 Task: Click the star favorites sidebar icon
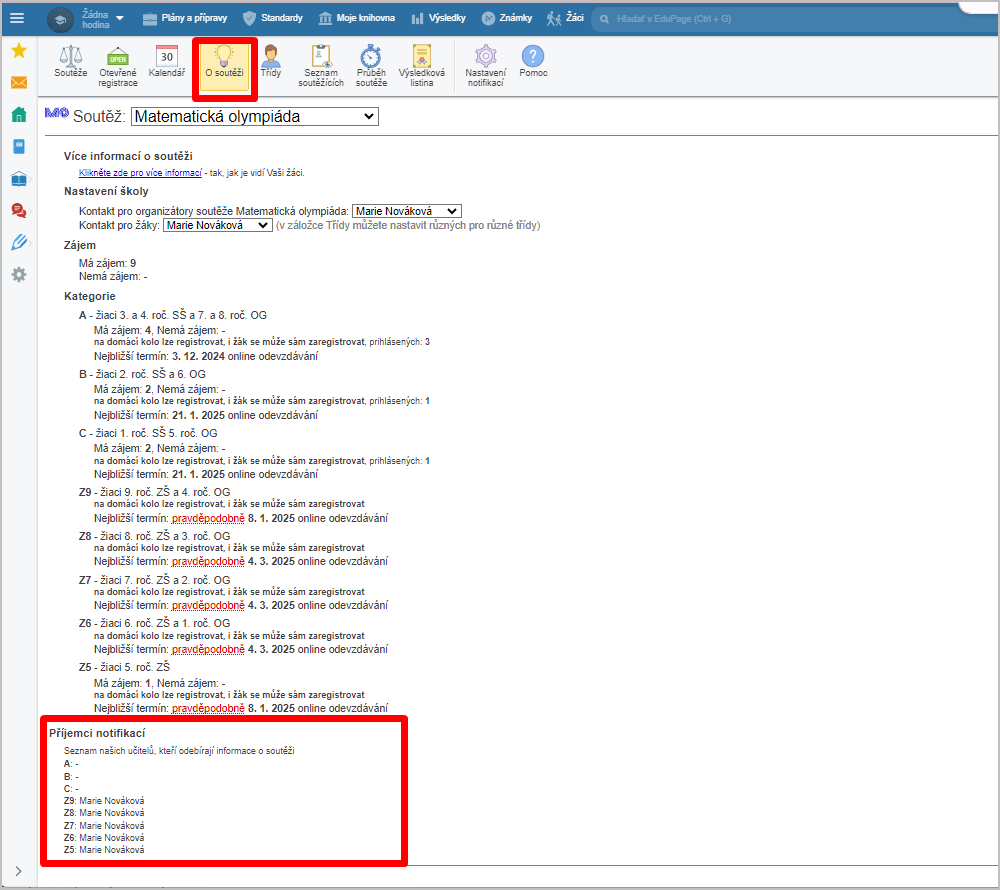point(18,50)
